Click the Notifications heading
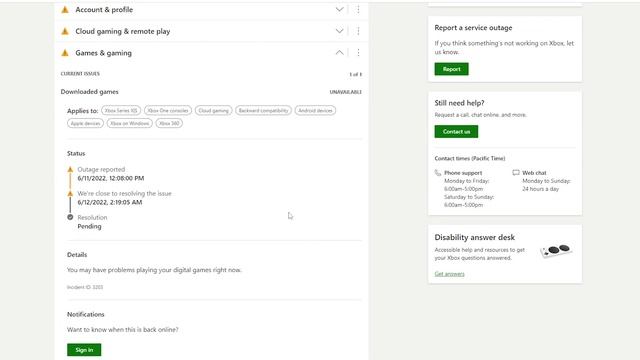Image resolution: width=640 pixels, height=360 pixels. (86, 314)
